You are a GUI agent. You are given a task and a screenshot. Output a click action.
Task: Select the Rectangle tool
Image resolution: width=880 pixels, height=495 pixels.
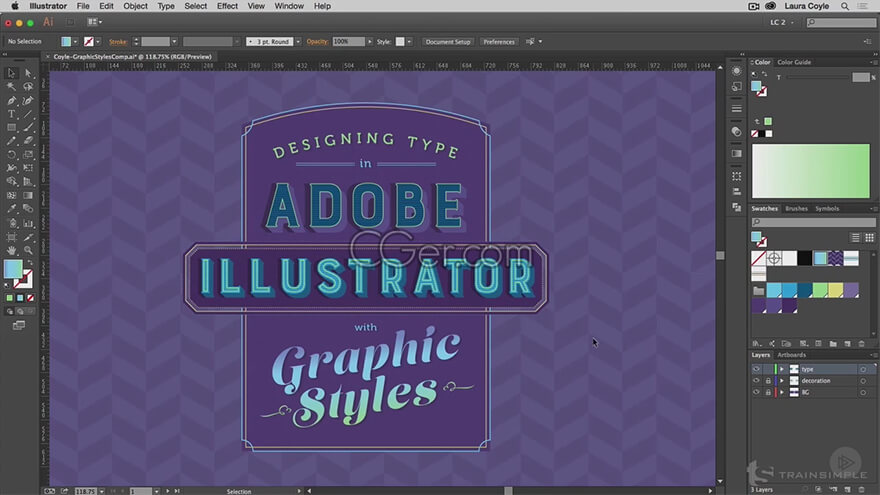pyautogui.click(x=11, y=127)
